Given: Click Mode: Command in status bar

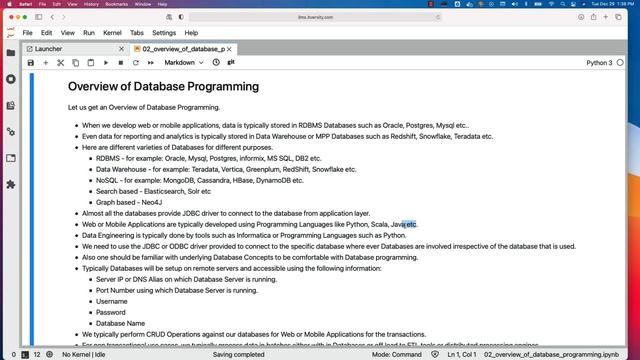Looking at the screenshot, I should (396, 355).
